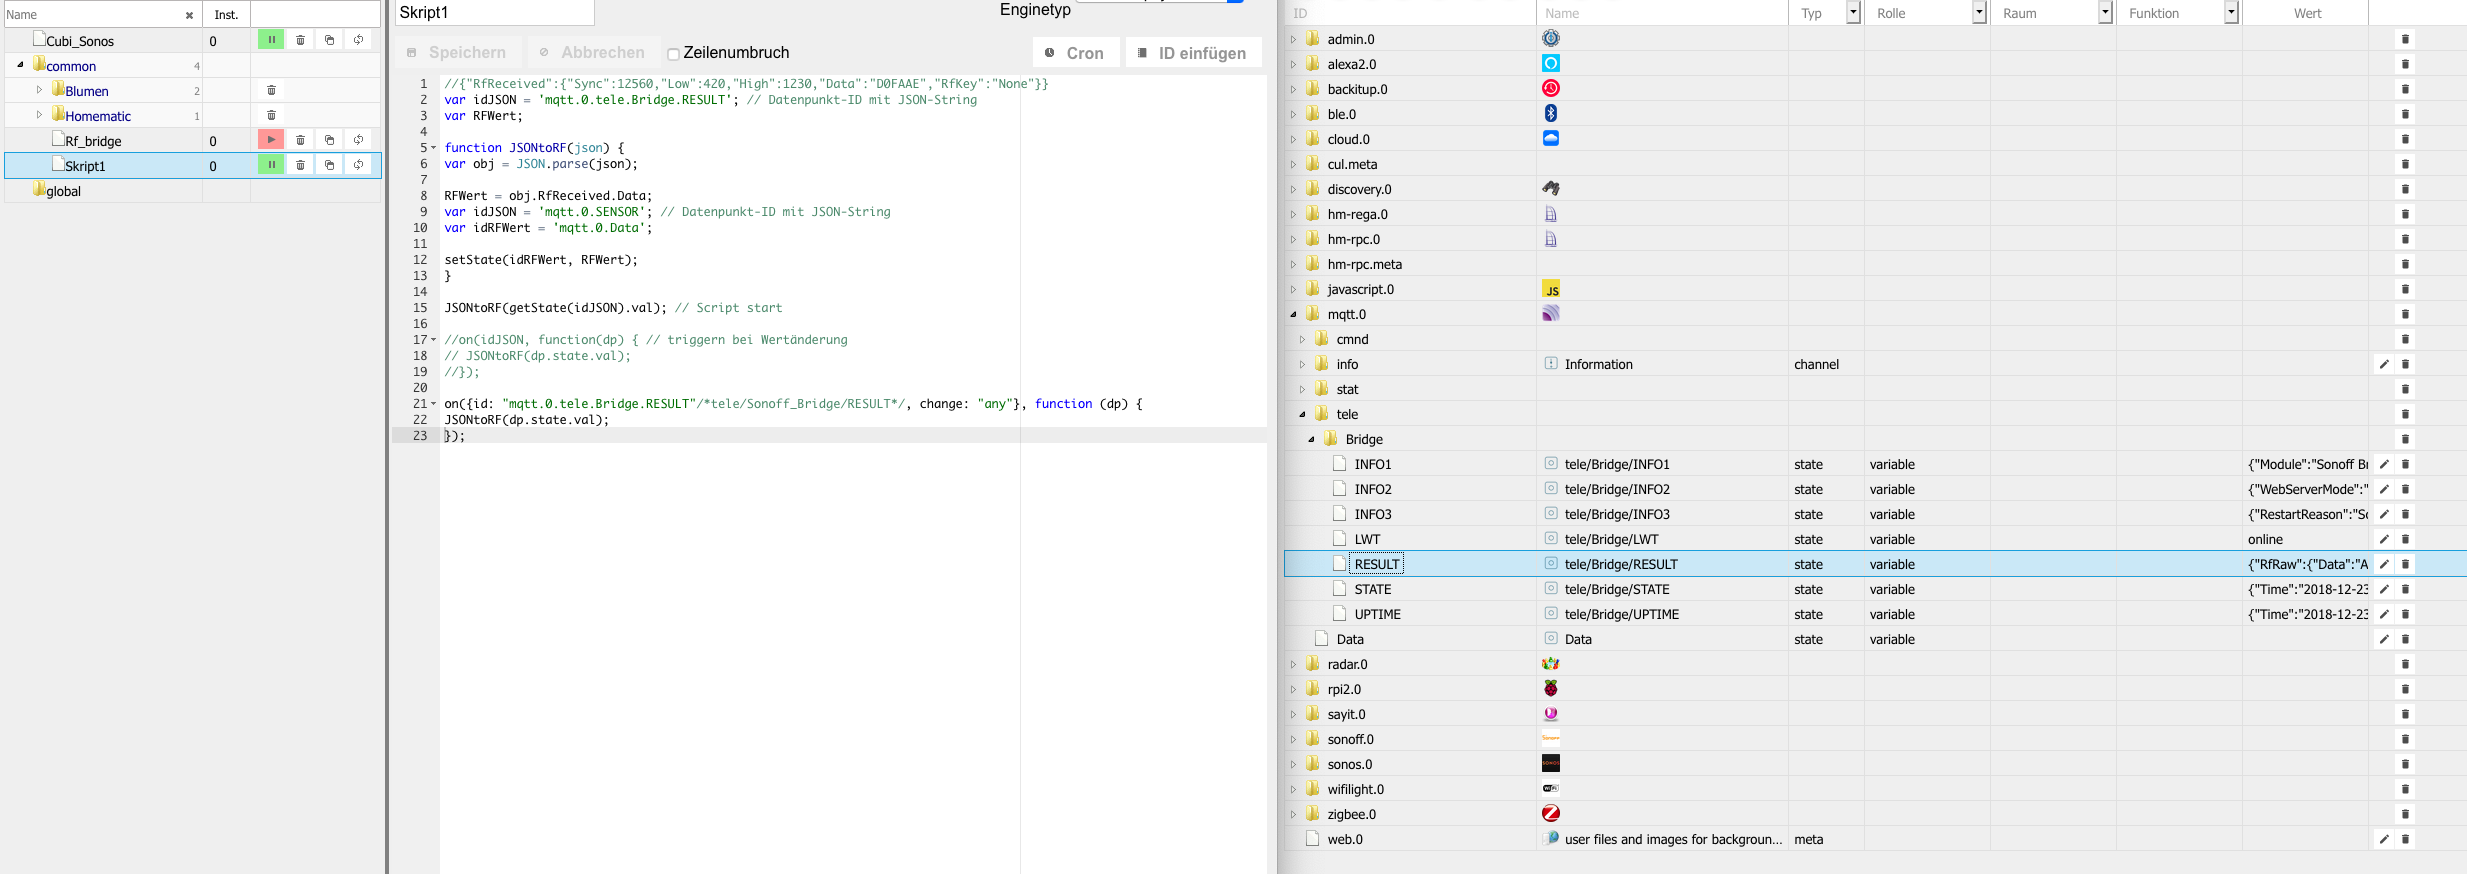
Task: Delete the Data state
Action: click(2405, 639)
